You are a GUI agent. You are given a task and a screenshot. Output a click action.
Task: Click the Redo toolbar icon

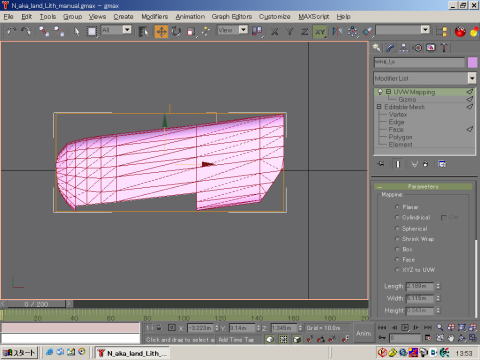point(26,31)
